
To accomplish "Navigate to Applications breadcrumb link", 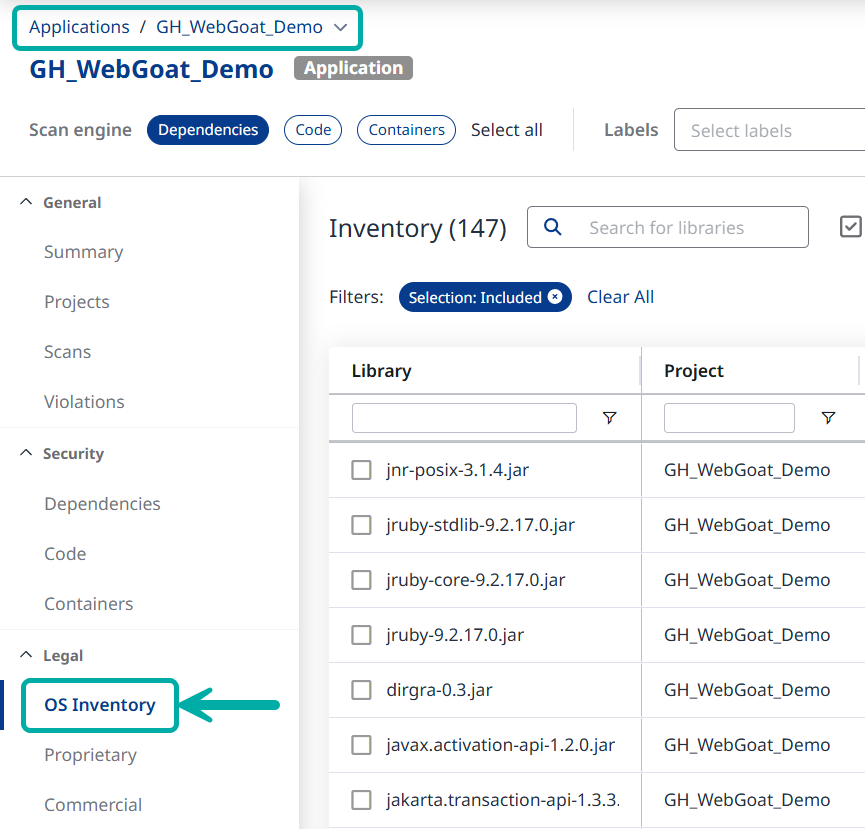I will 79,27.
